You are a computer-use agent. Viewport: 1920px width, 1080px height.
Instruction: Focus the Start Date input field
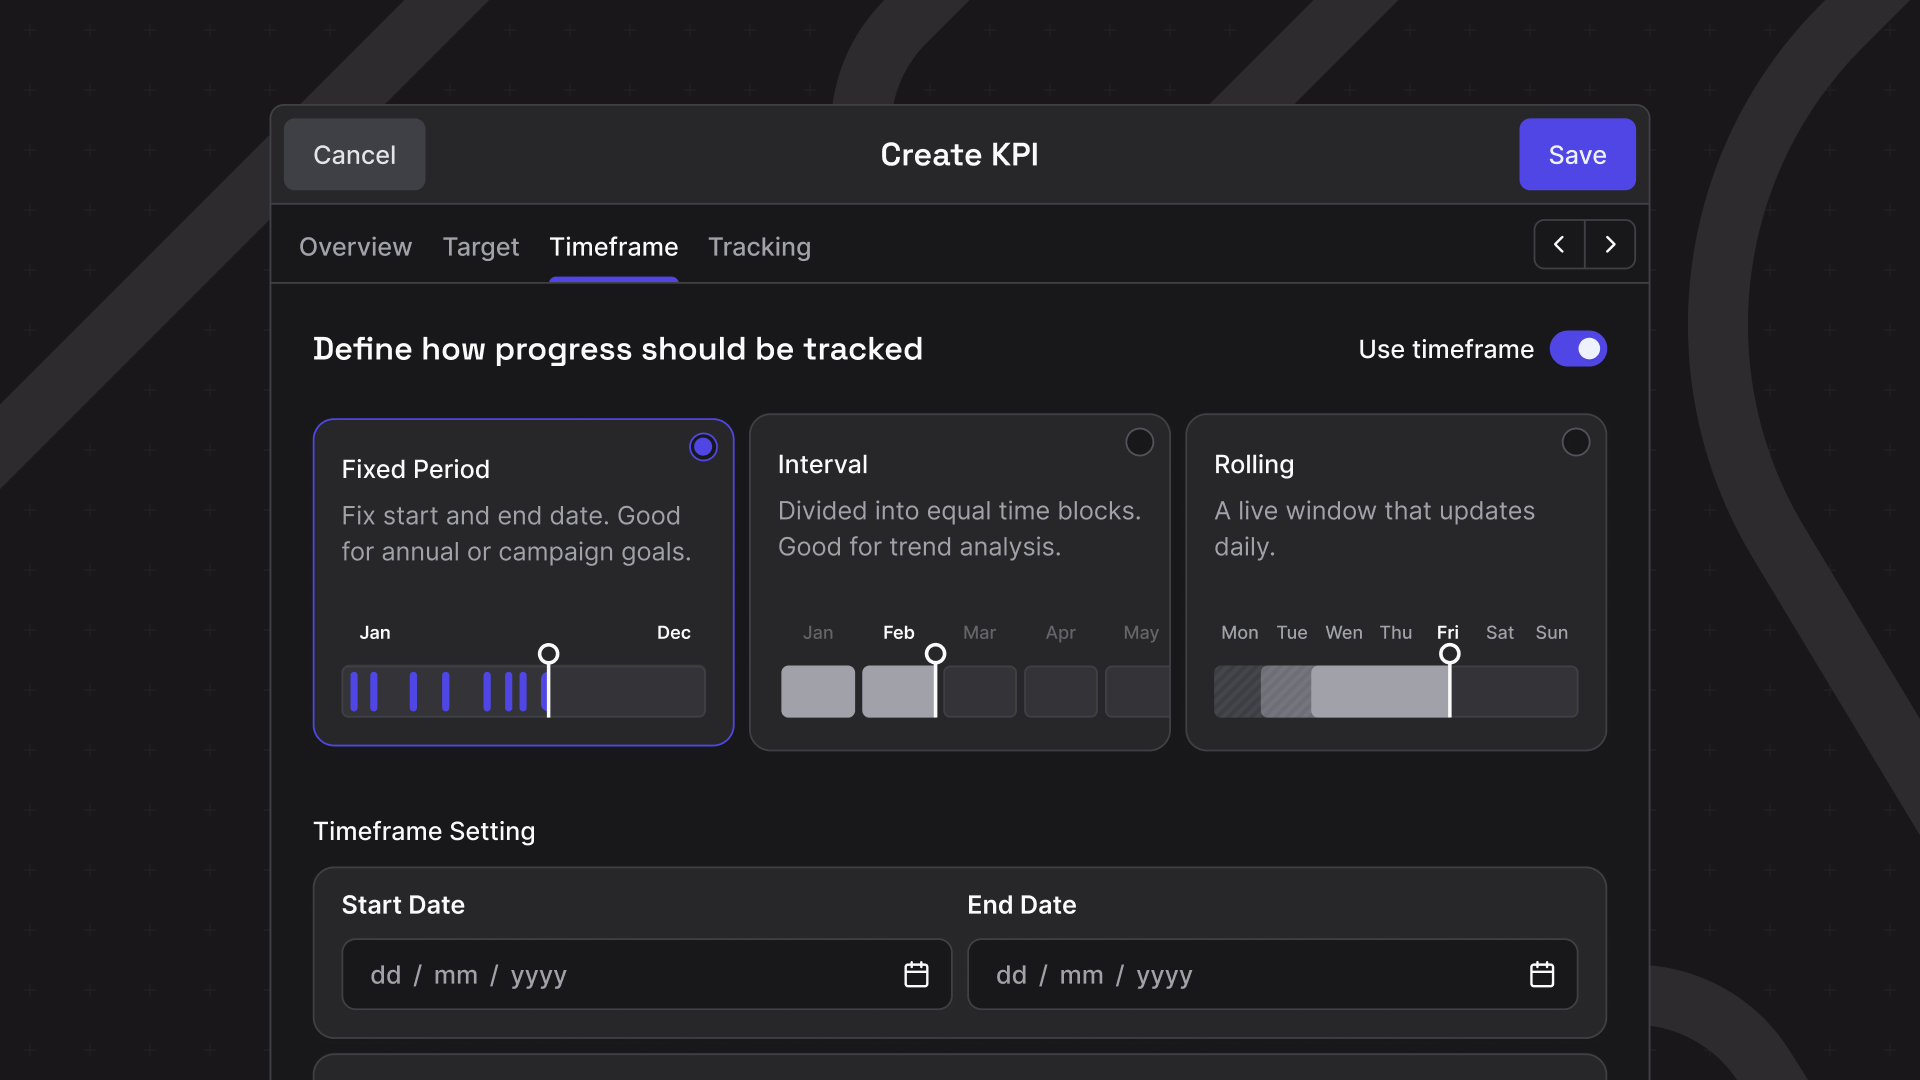click(x=620, y=974)
